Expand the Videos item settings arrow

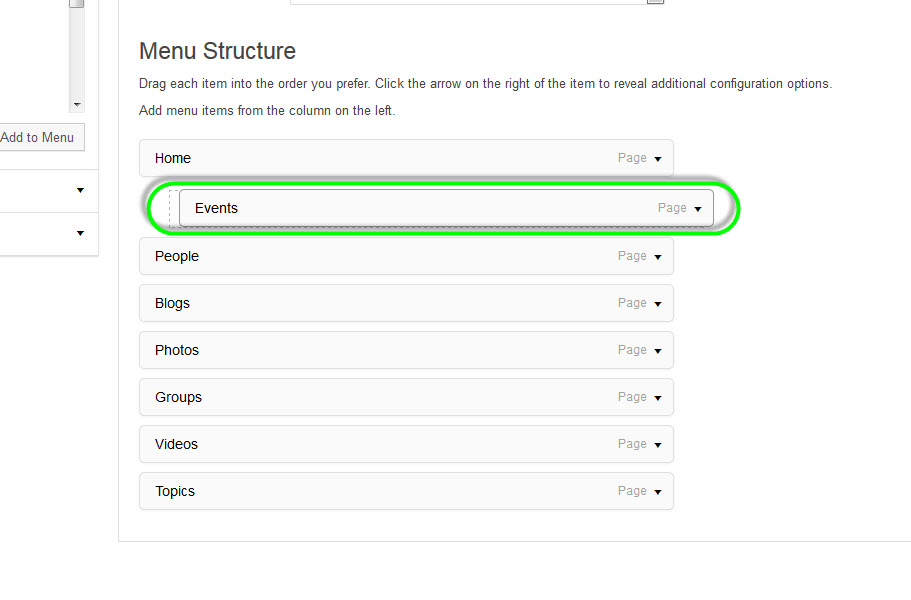coord(658,445)
